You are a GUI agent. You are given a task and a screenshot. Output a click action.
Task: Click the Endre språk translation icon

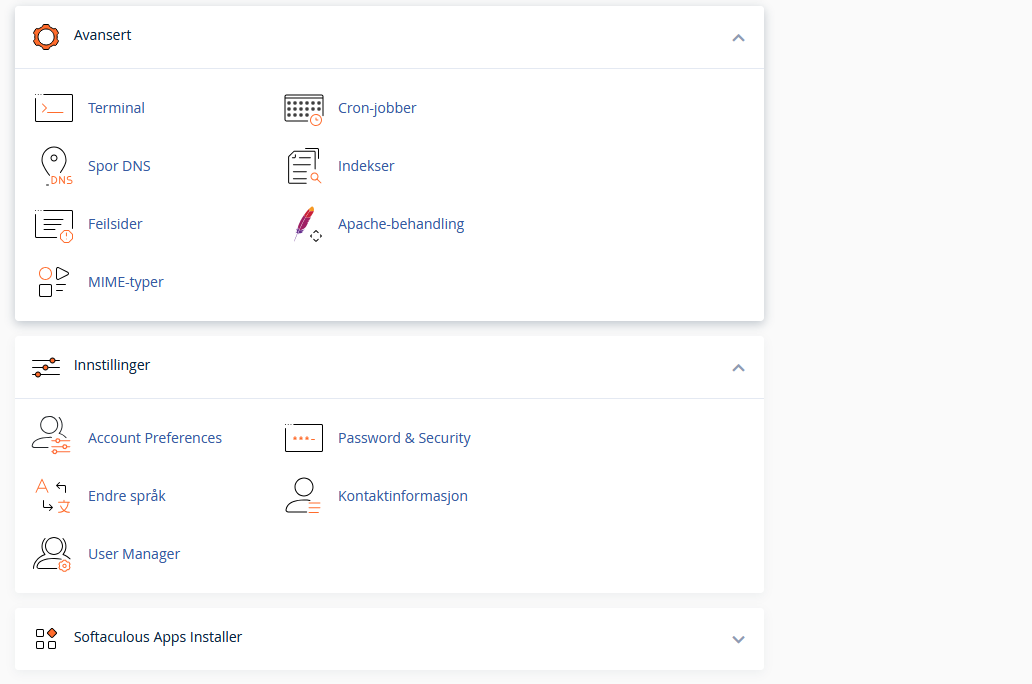(52, 496)
